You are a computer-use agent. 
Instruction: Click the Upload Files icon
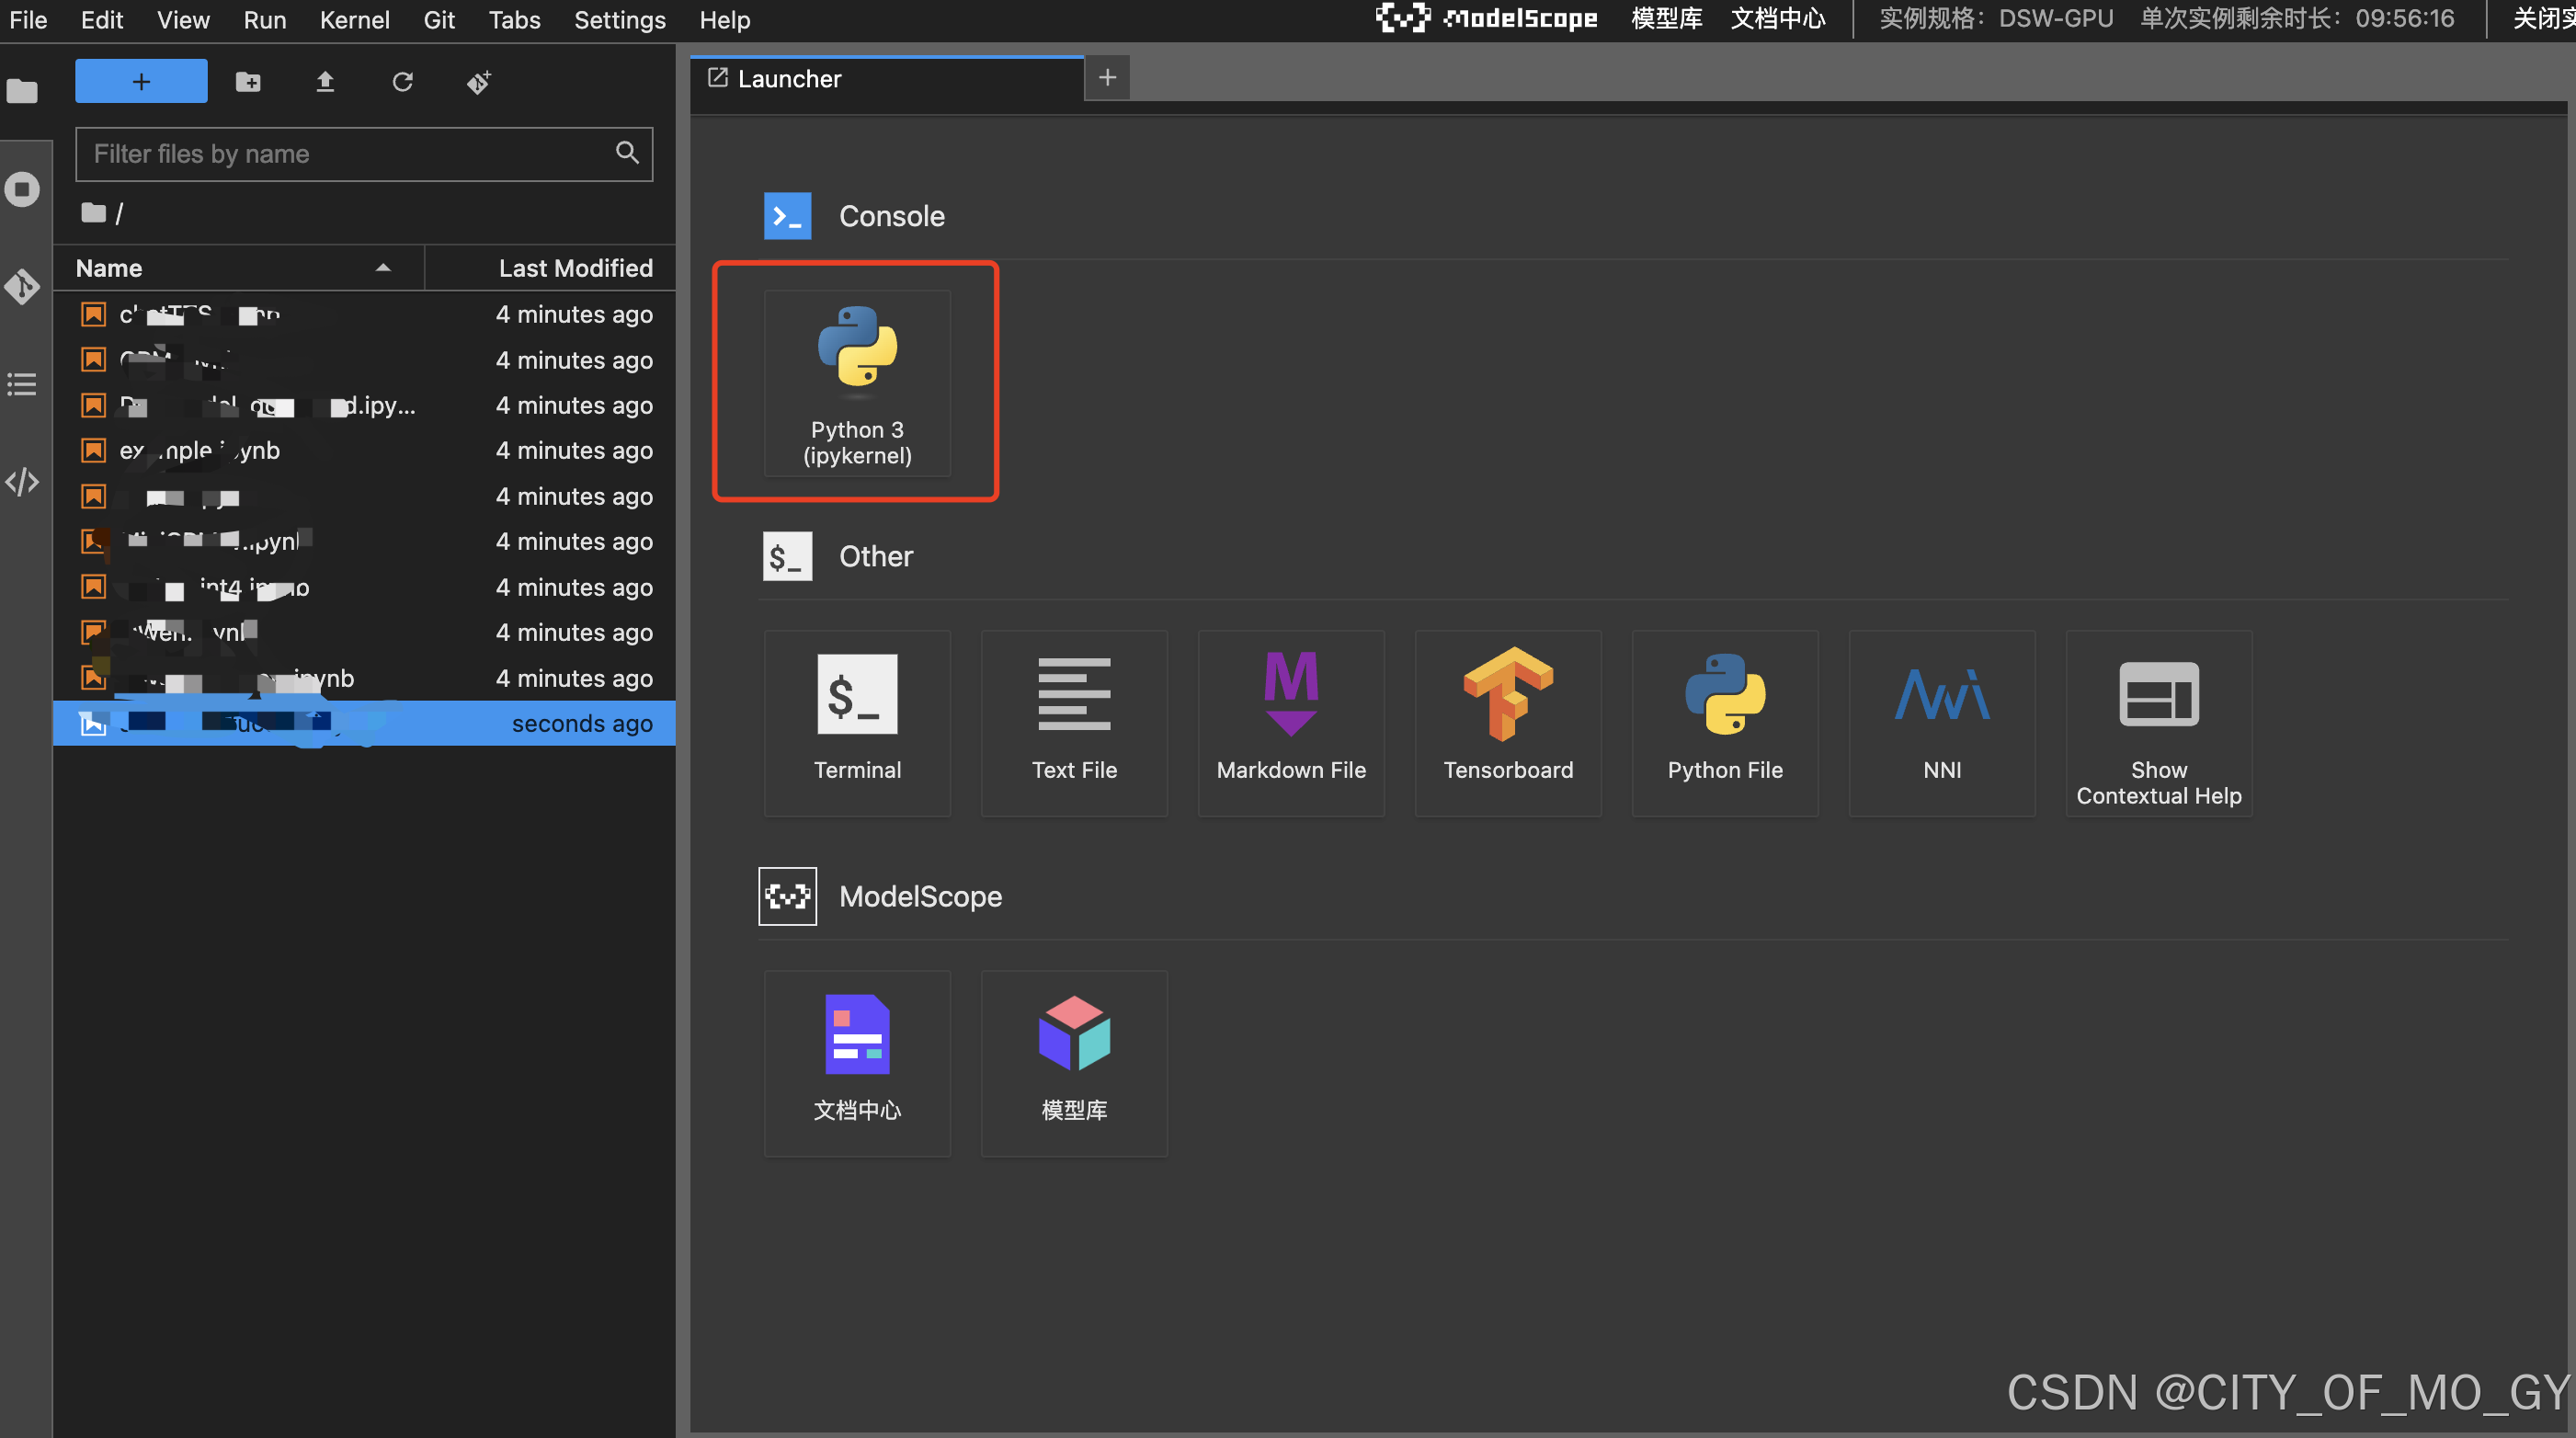pos(325,82)
